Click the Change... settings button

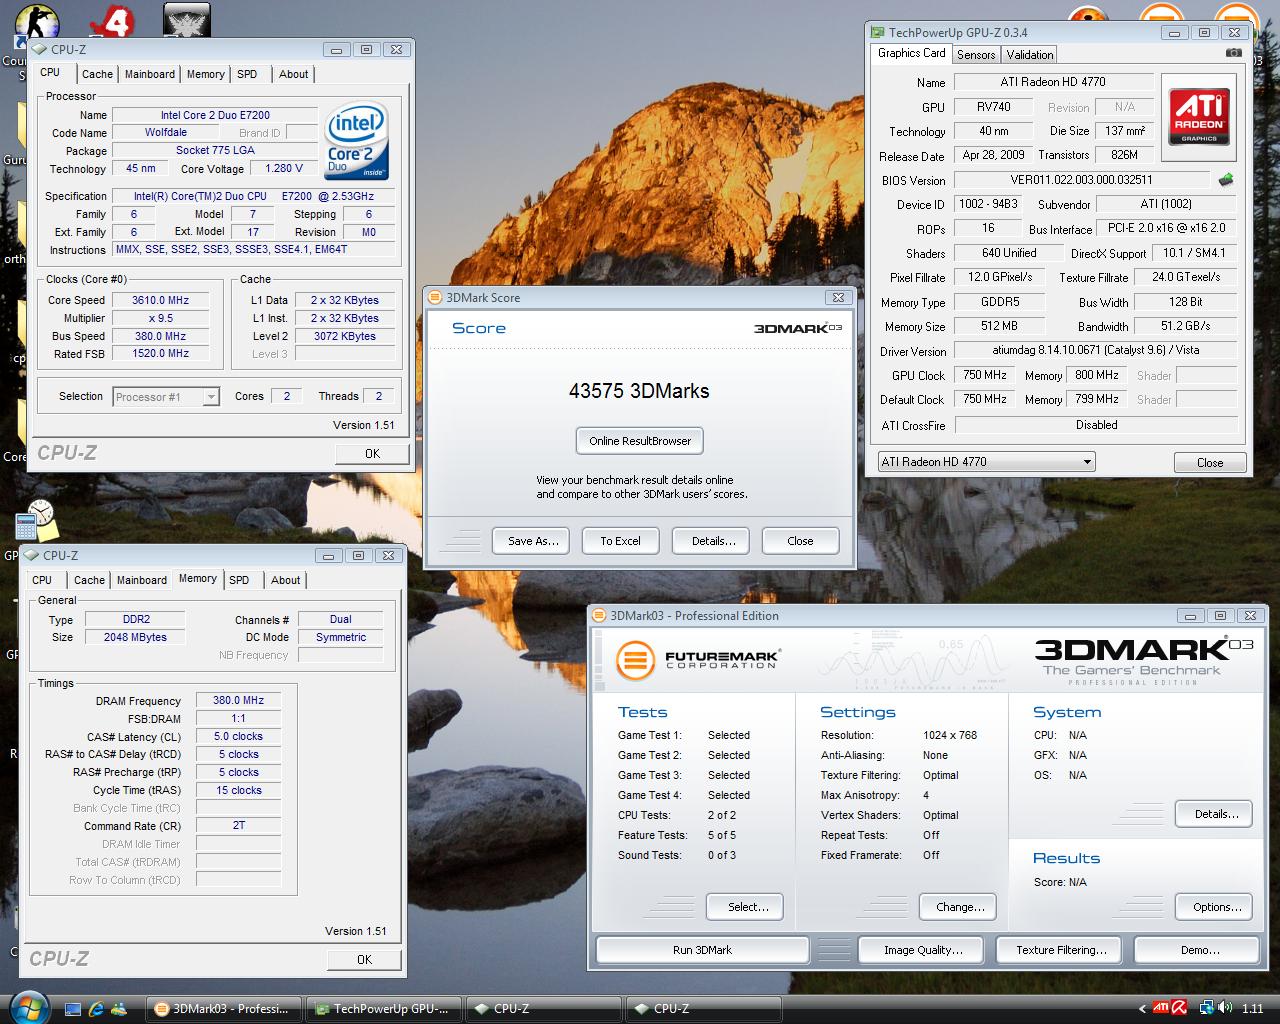pos(959,907)
